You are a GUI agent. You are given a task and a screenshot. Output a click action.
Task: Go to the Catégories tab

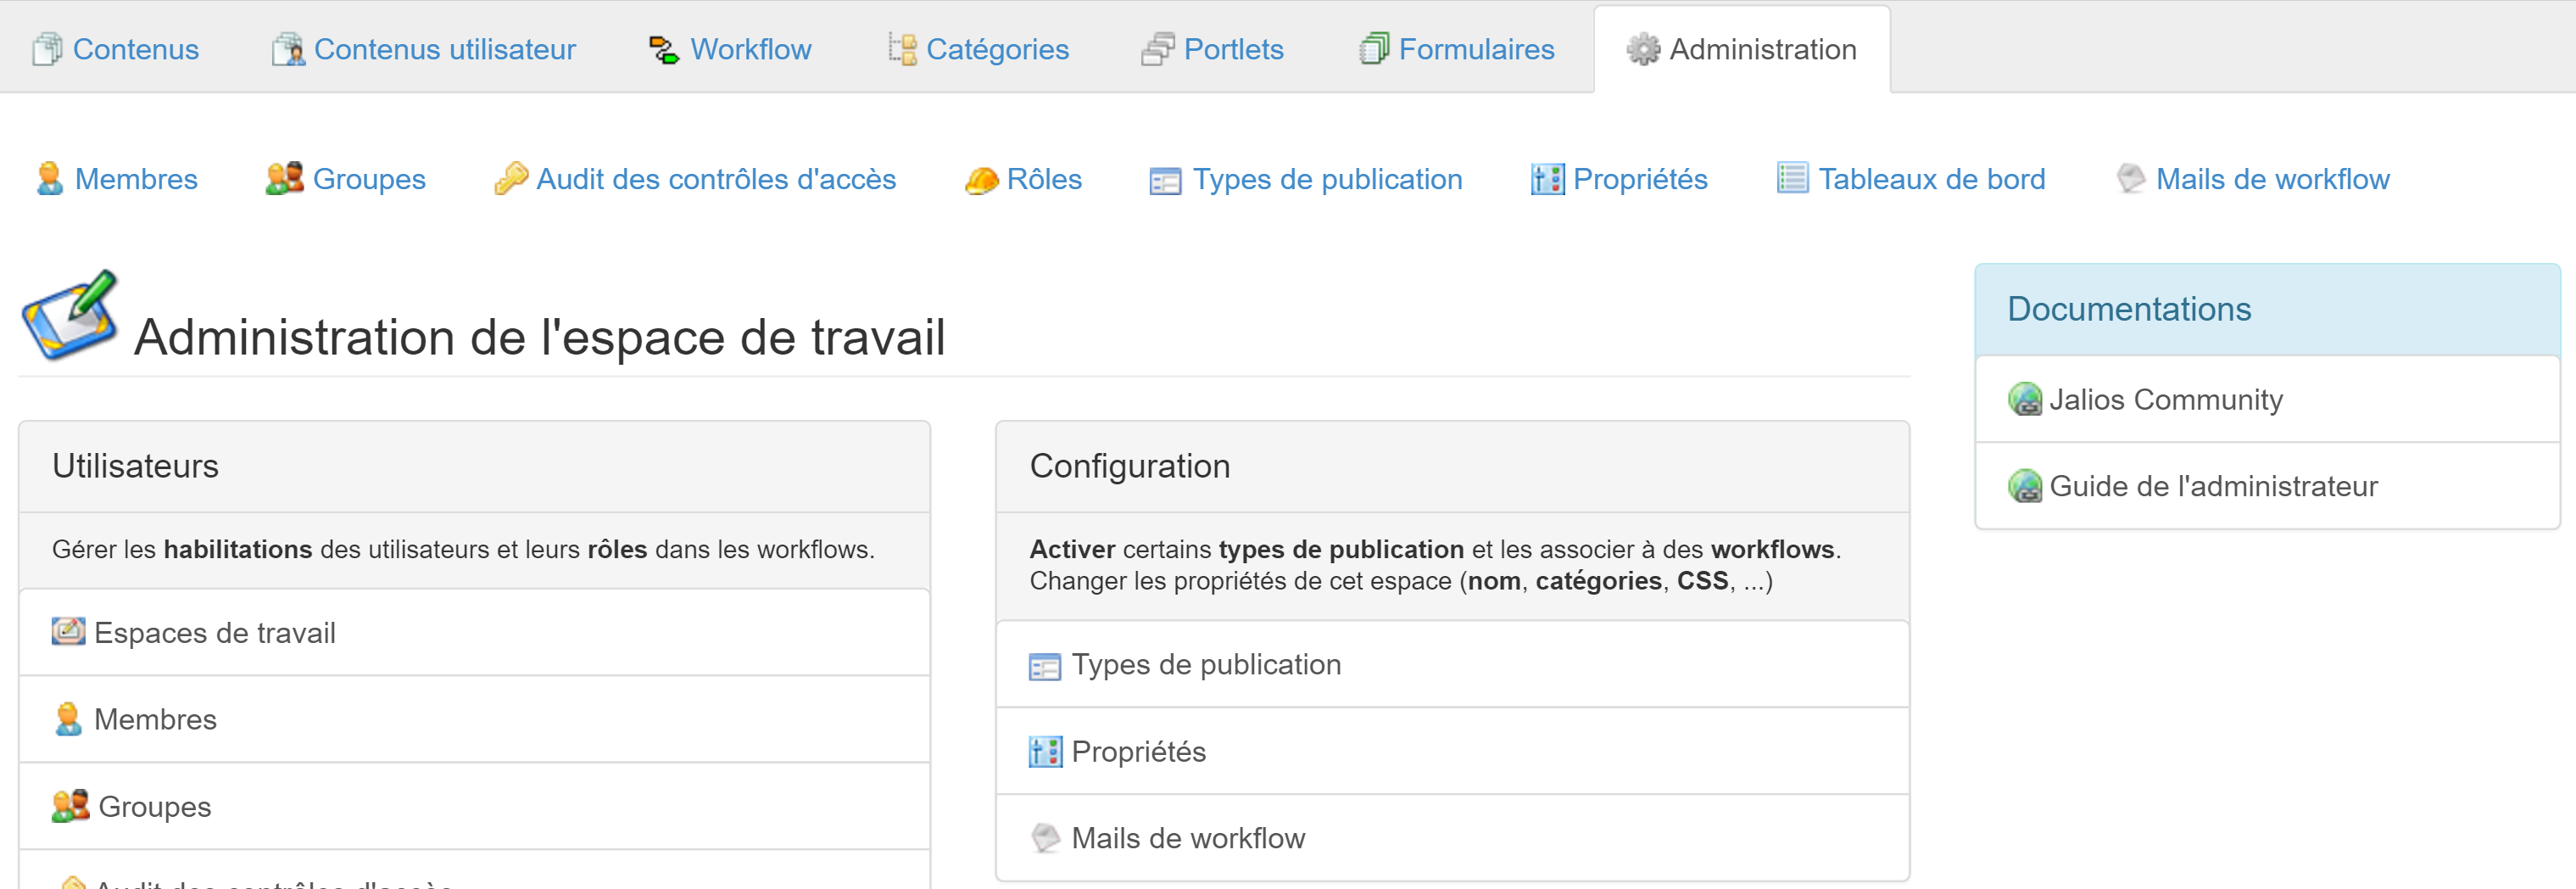tap(978, 49)
